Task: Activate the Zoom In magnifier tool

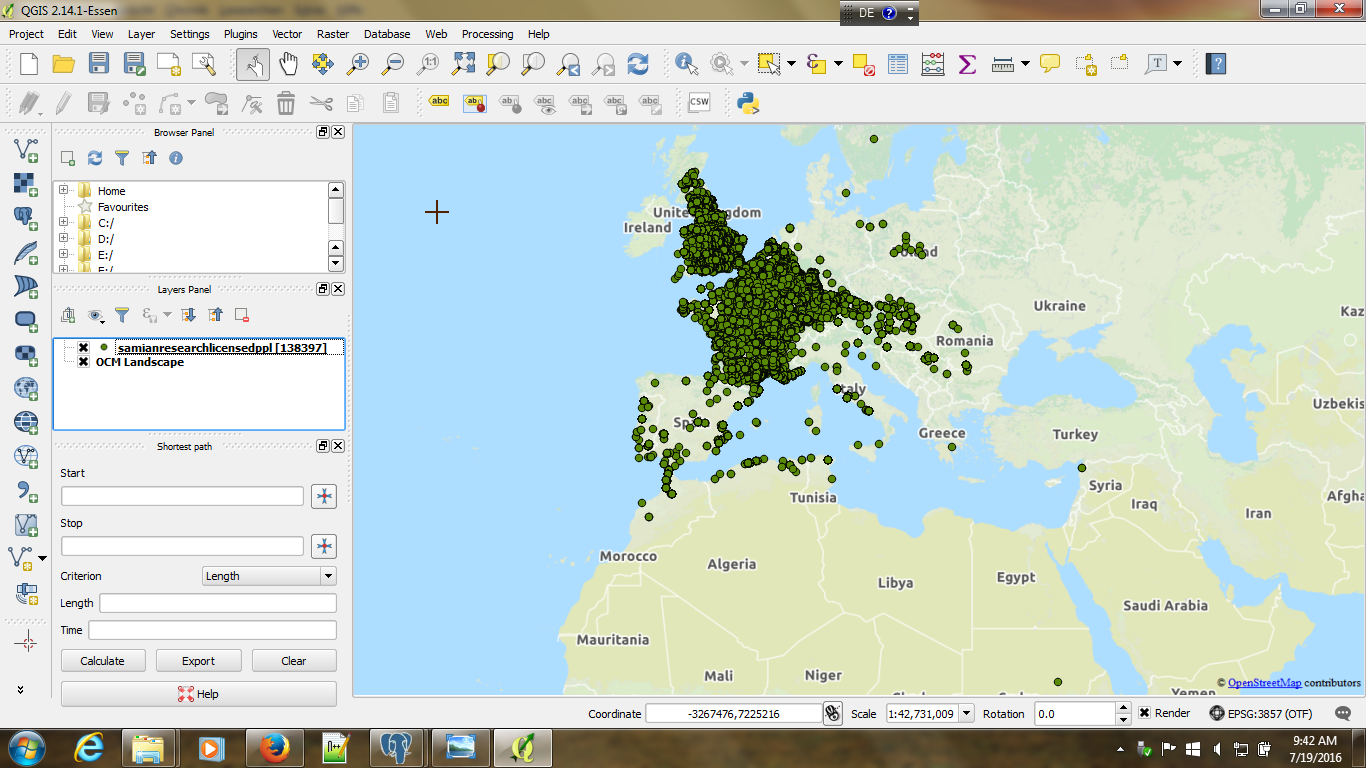Action: pyautogui.click(x=357, y=64)
